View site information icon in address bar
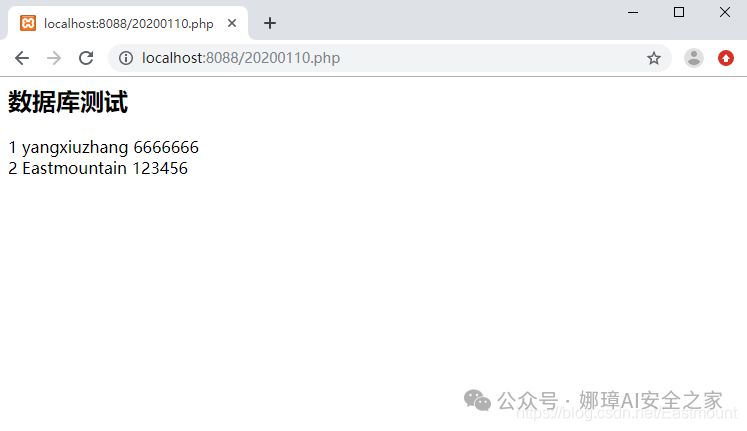Image resolution: width=747 pixels, height=431 pixels. tap(126, 58)
